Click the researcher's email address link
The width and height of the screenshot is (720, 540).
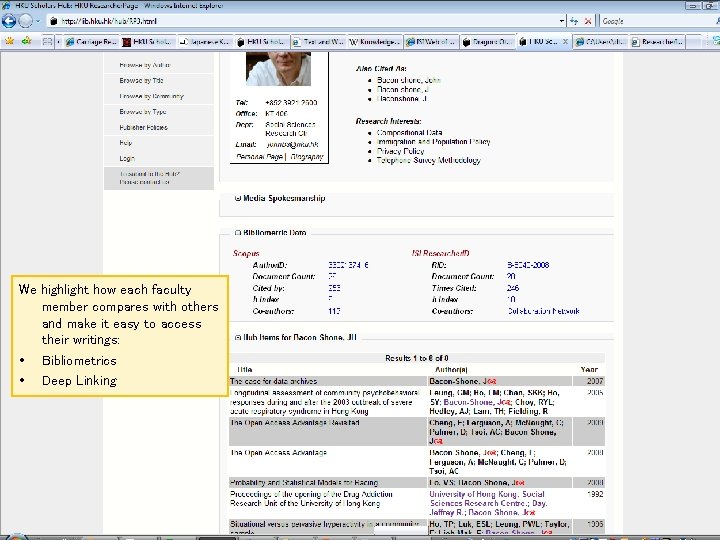(x=292, y=144)
